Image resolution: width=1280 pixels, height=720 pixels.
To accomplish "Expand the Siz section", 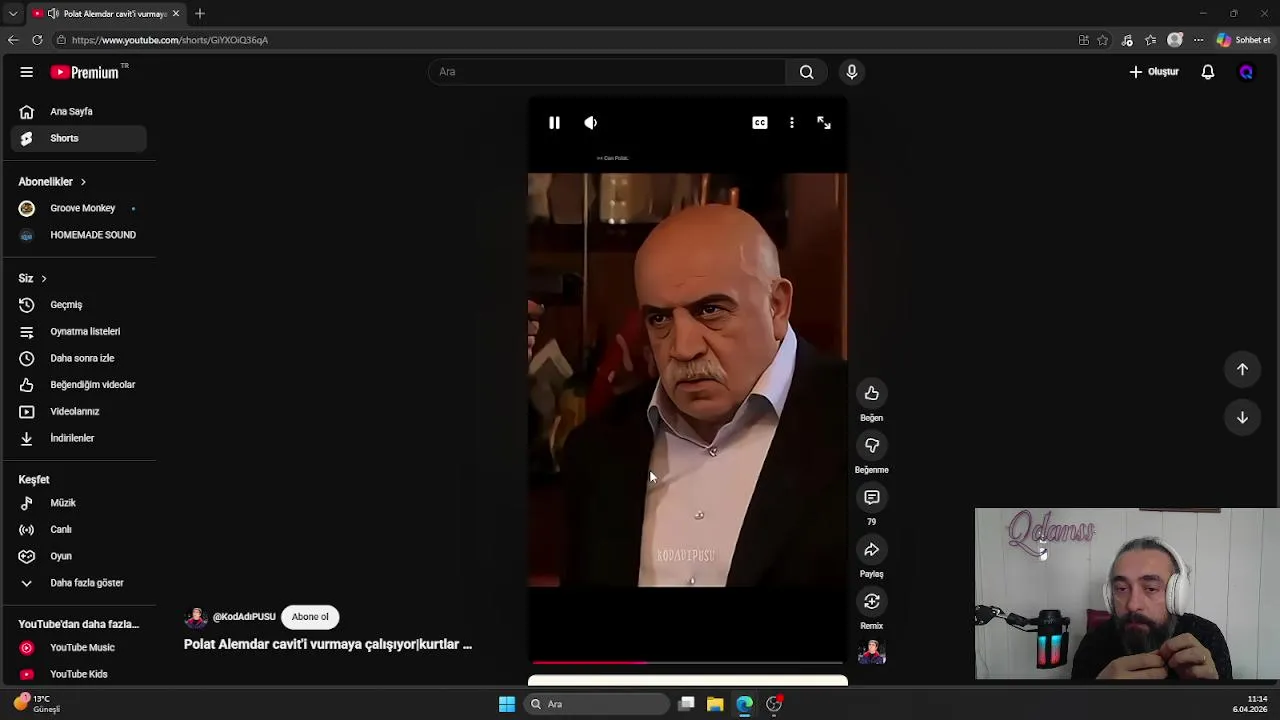I will (32, 278).
